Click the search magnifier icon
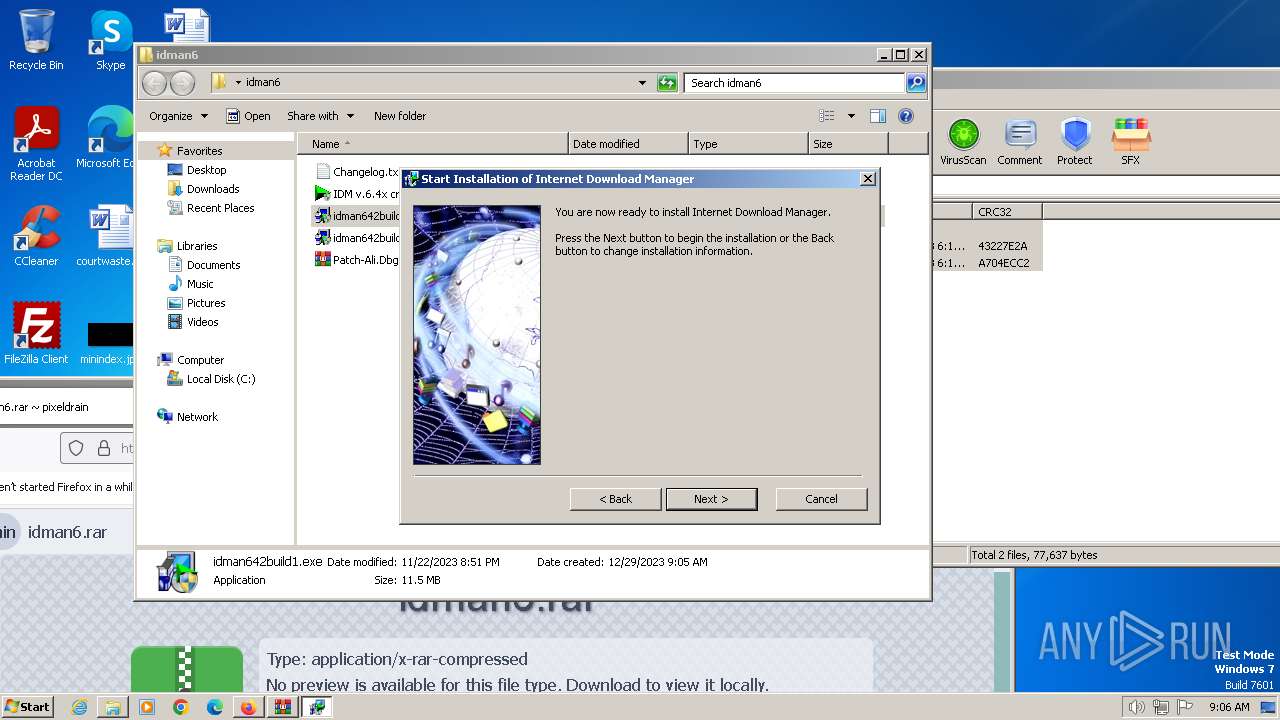 point(915,83)
